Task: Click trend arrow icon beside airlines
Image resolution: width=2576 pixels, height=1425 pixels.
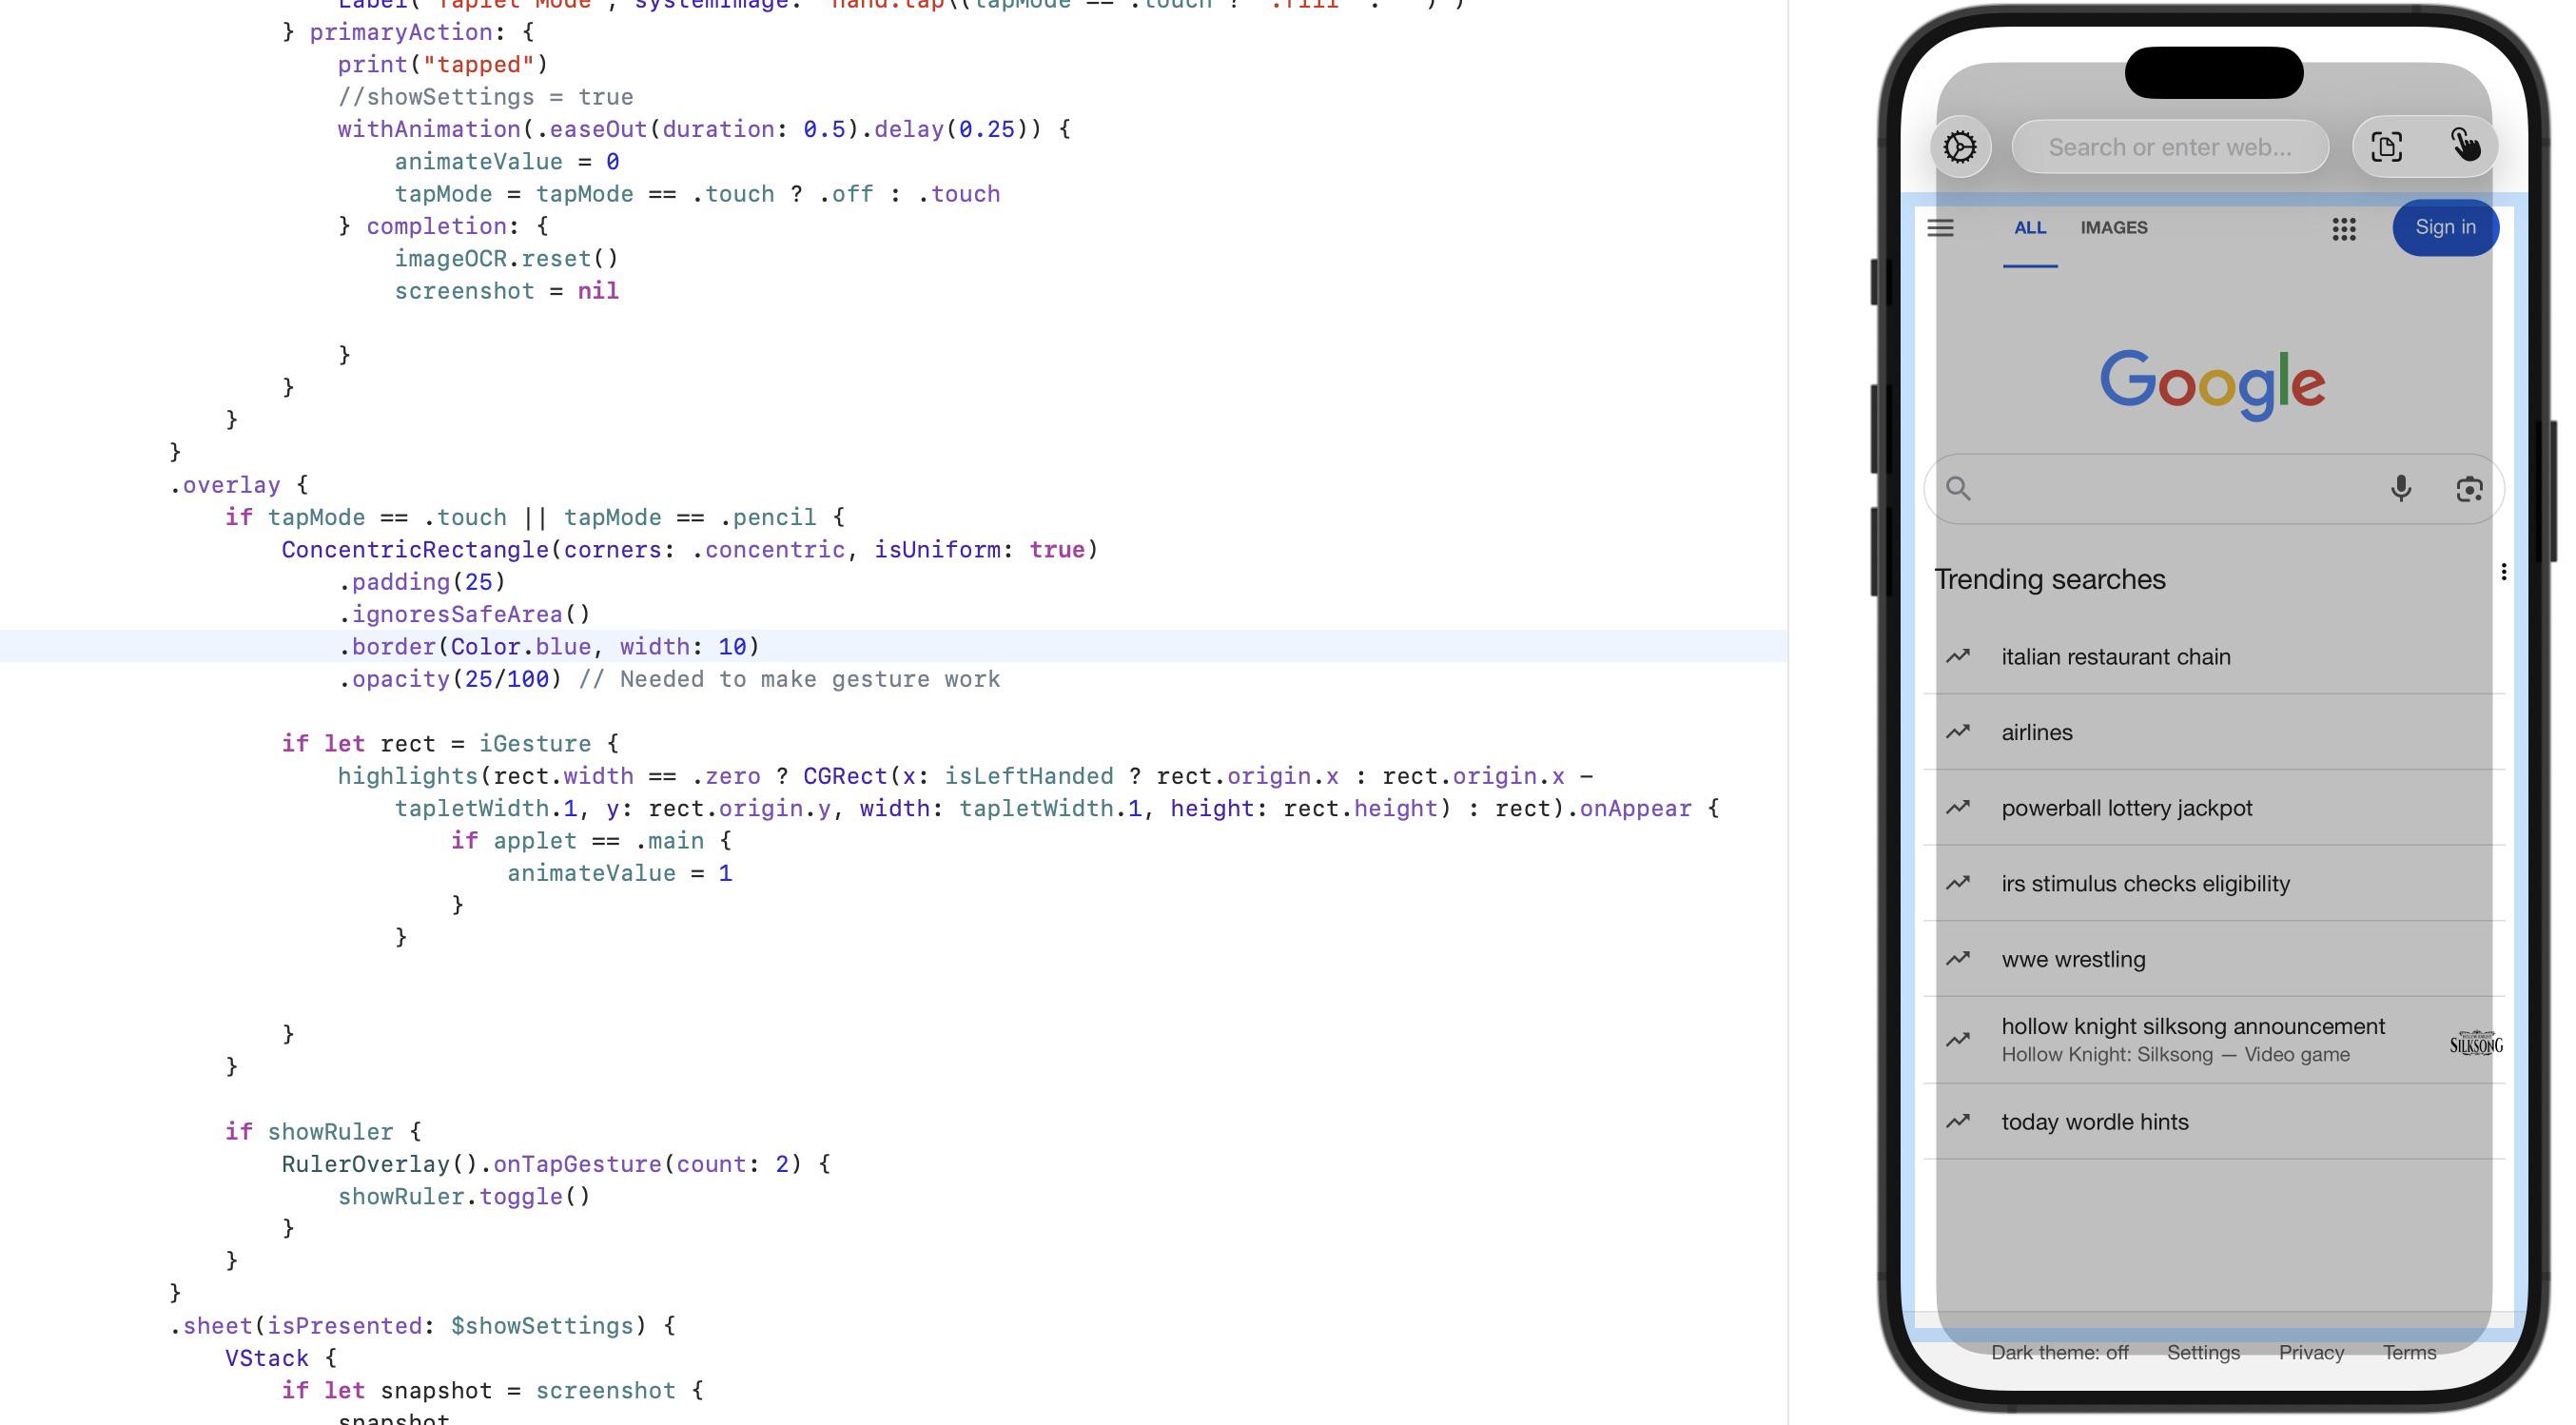Action: 1957,732
